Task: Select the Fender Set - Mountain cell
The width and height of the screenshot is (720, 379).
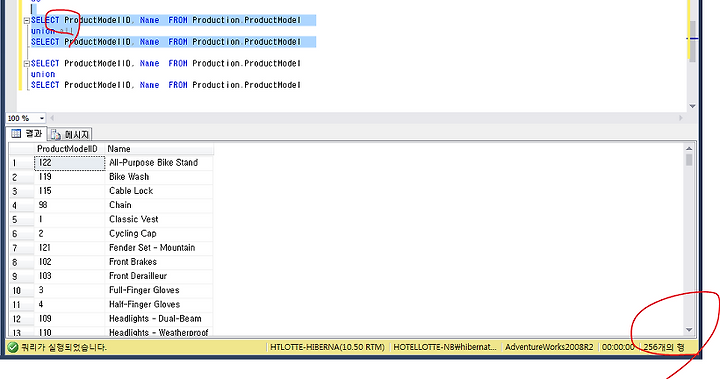Action: tap(159, 248)
